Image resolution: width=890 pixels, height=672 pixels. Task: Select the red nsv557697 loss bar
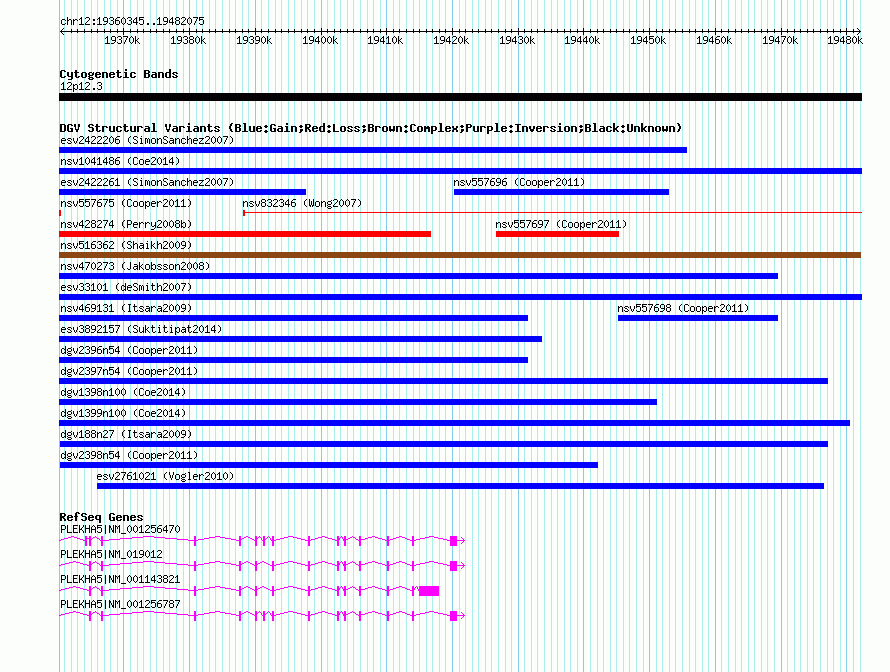[x=557, y=234]
